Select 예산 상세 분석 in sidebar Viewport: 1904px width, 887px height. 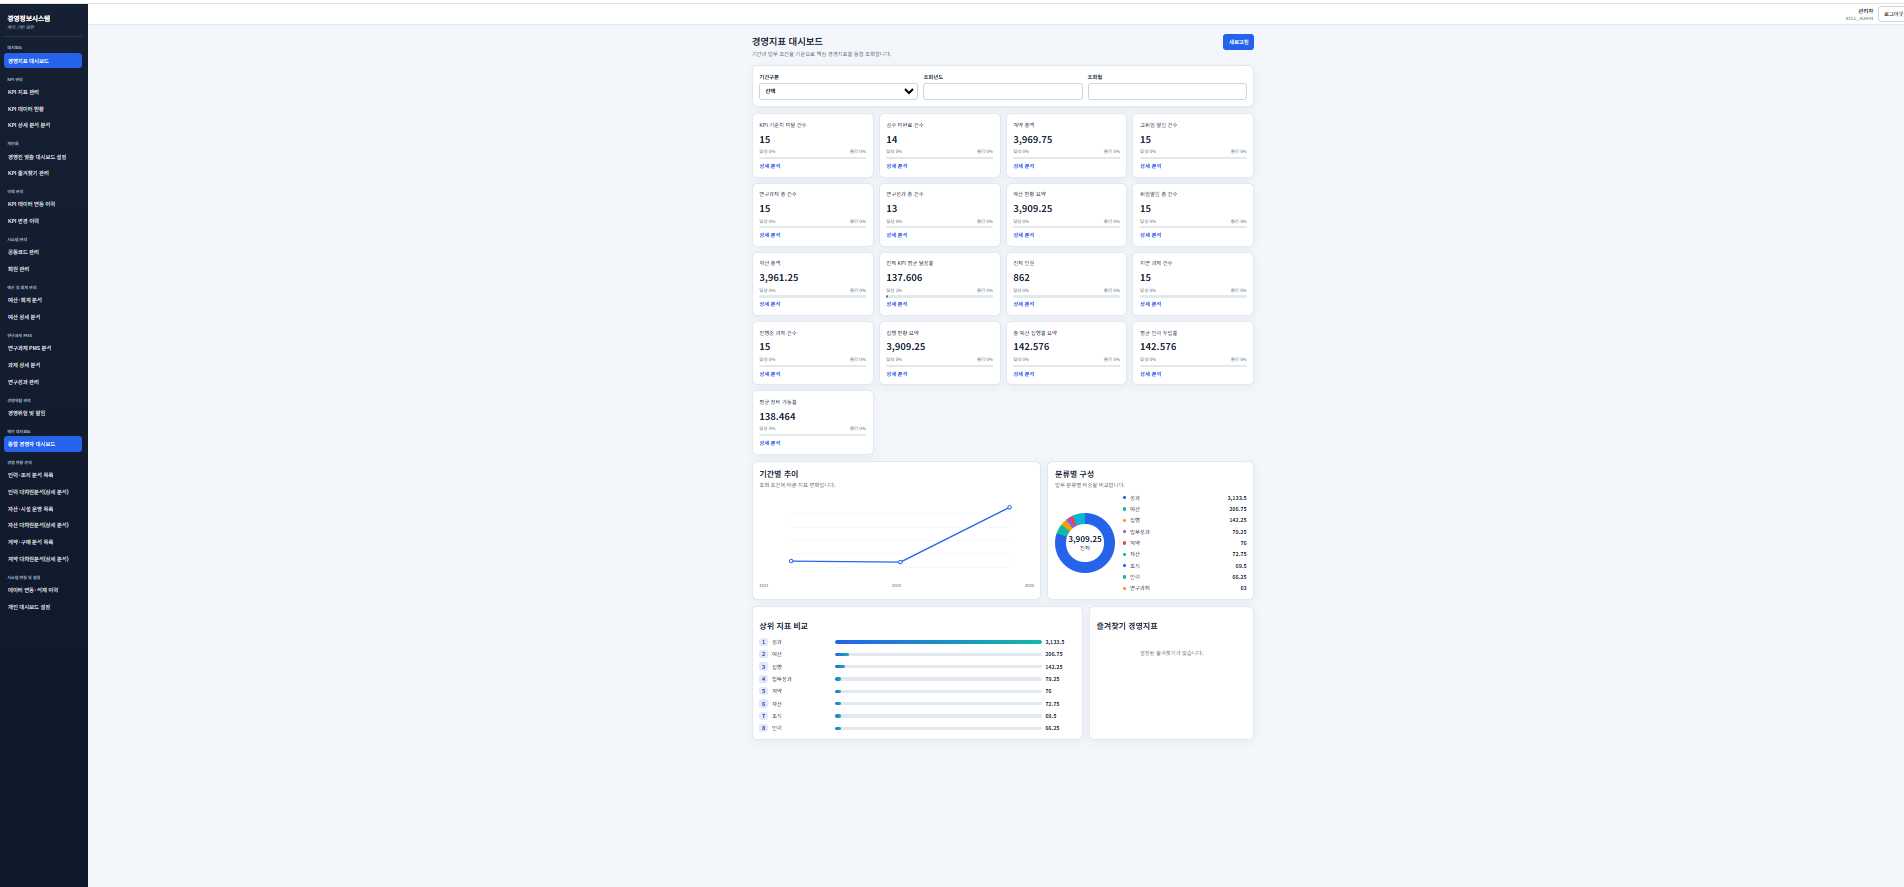(43, 317)
